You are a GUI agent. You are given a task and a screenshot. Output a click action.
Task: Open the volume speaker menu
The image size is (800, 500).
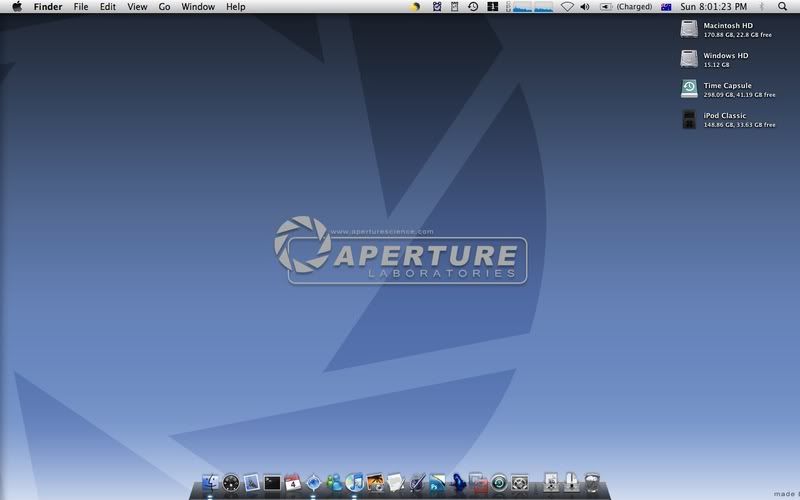[x=585, y=7]
